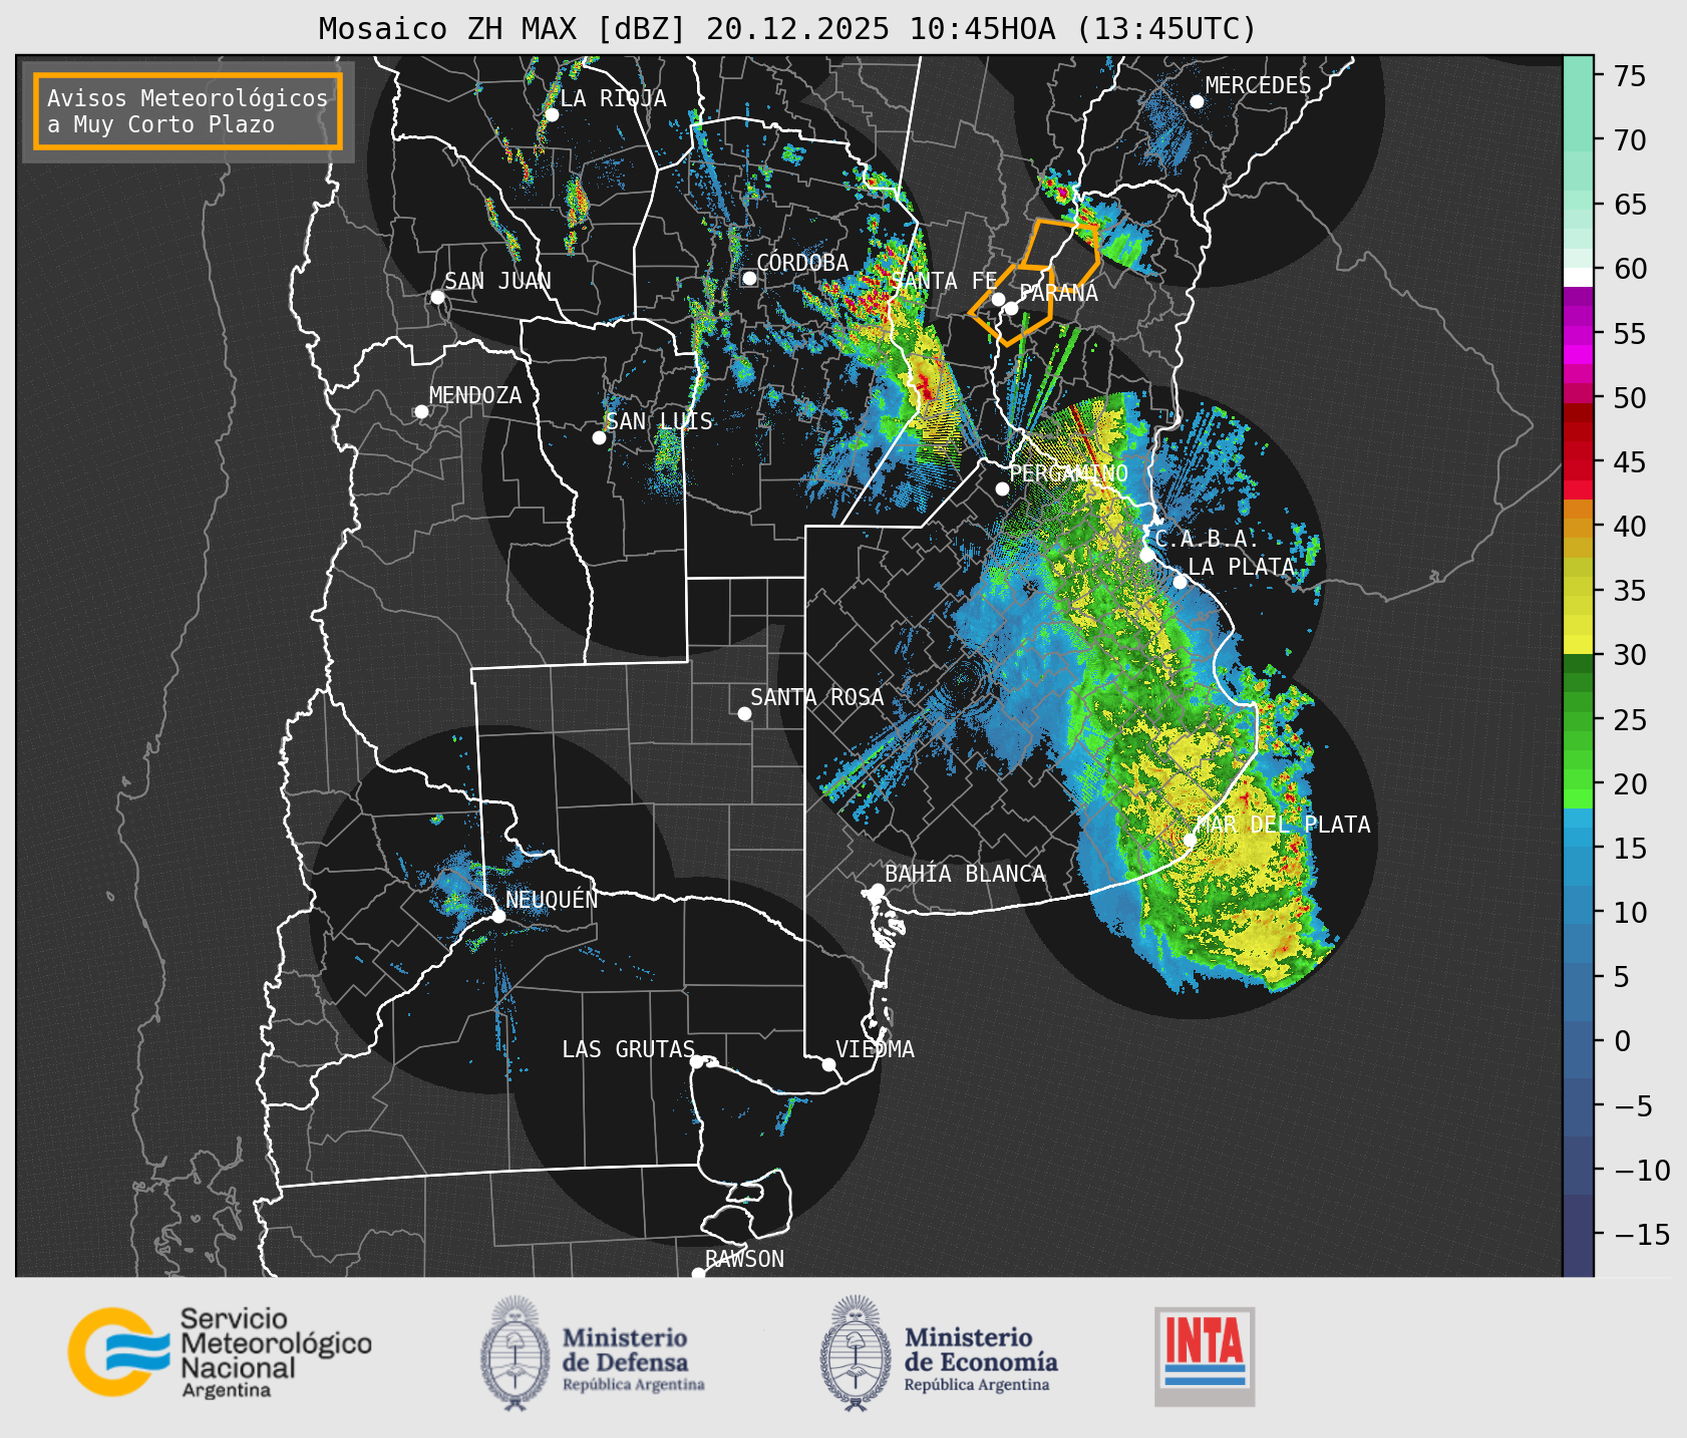Click the 75 label on the color scale
1687x1438 pixels.
[x=1629, y=76]
